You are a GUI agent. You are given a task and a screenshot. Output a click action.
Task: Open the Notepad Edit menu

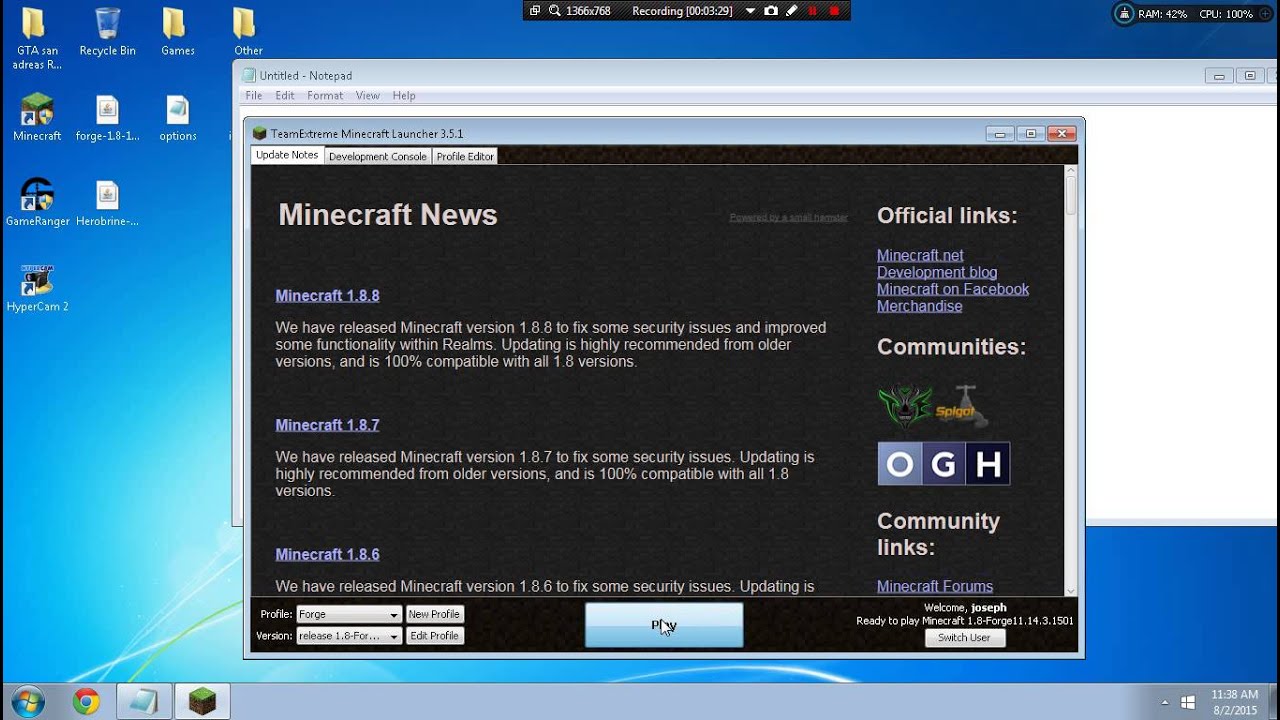[x=285, y=96]
